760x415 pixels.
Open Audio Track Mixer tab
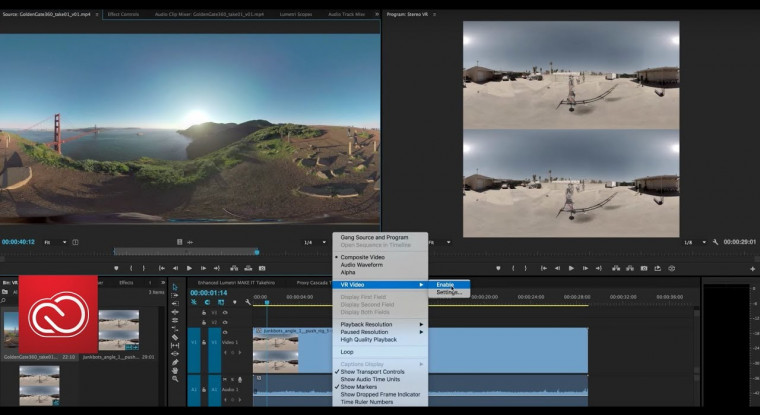(347, 15)
